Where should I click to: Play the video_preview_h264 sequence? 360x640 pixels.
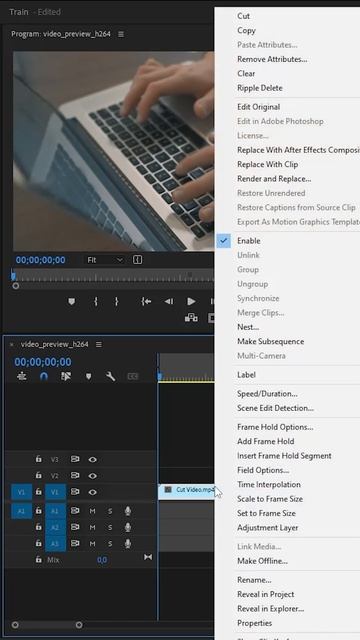click(191, 301)
